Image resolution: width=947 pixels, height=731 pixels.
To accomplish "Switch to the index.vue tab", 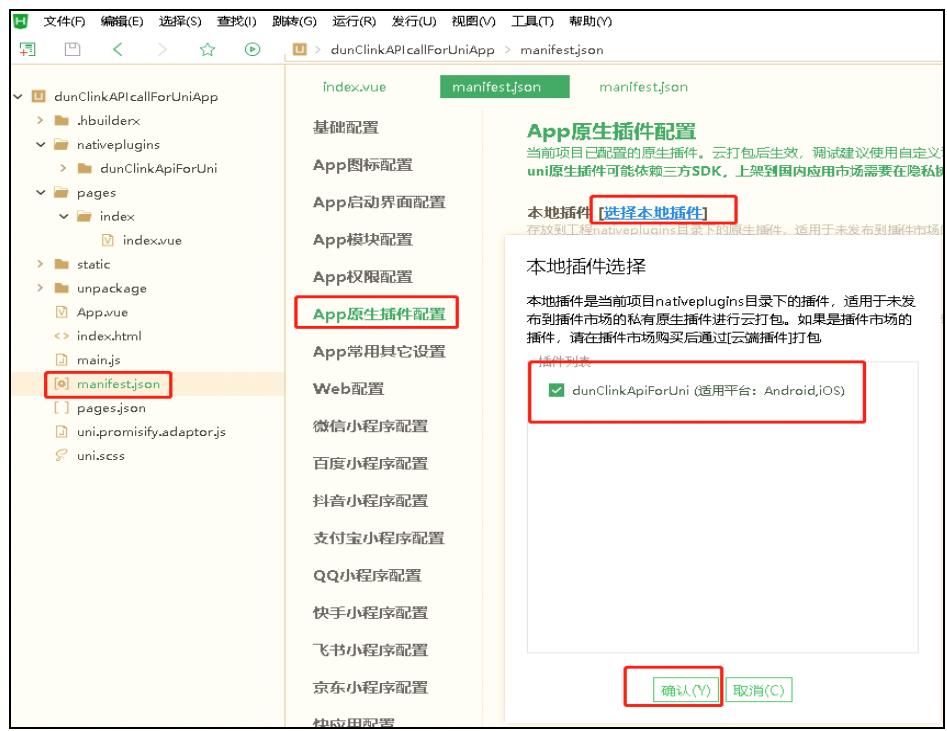I will pos(354,87).
